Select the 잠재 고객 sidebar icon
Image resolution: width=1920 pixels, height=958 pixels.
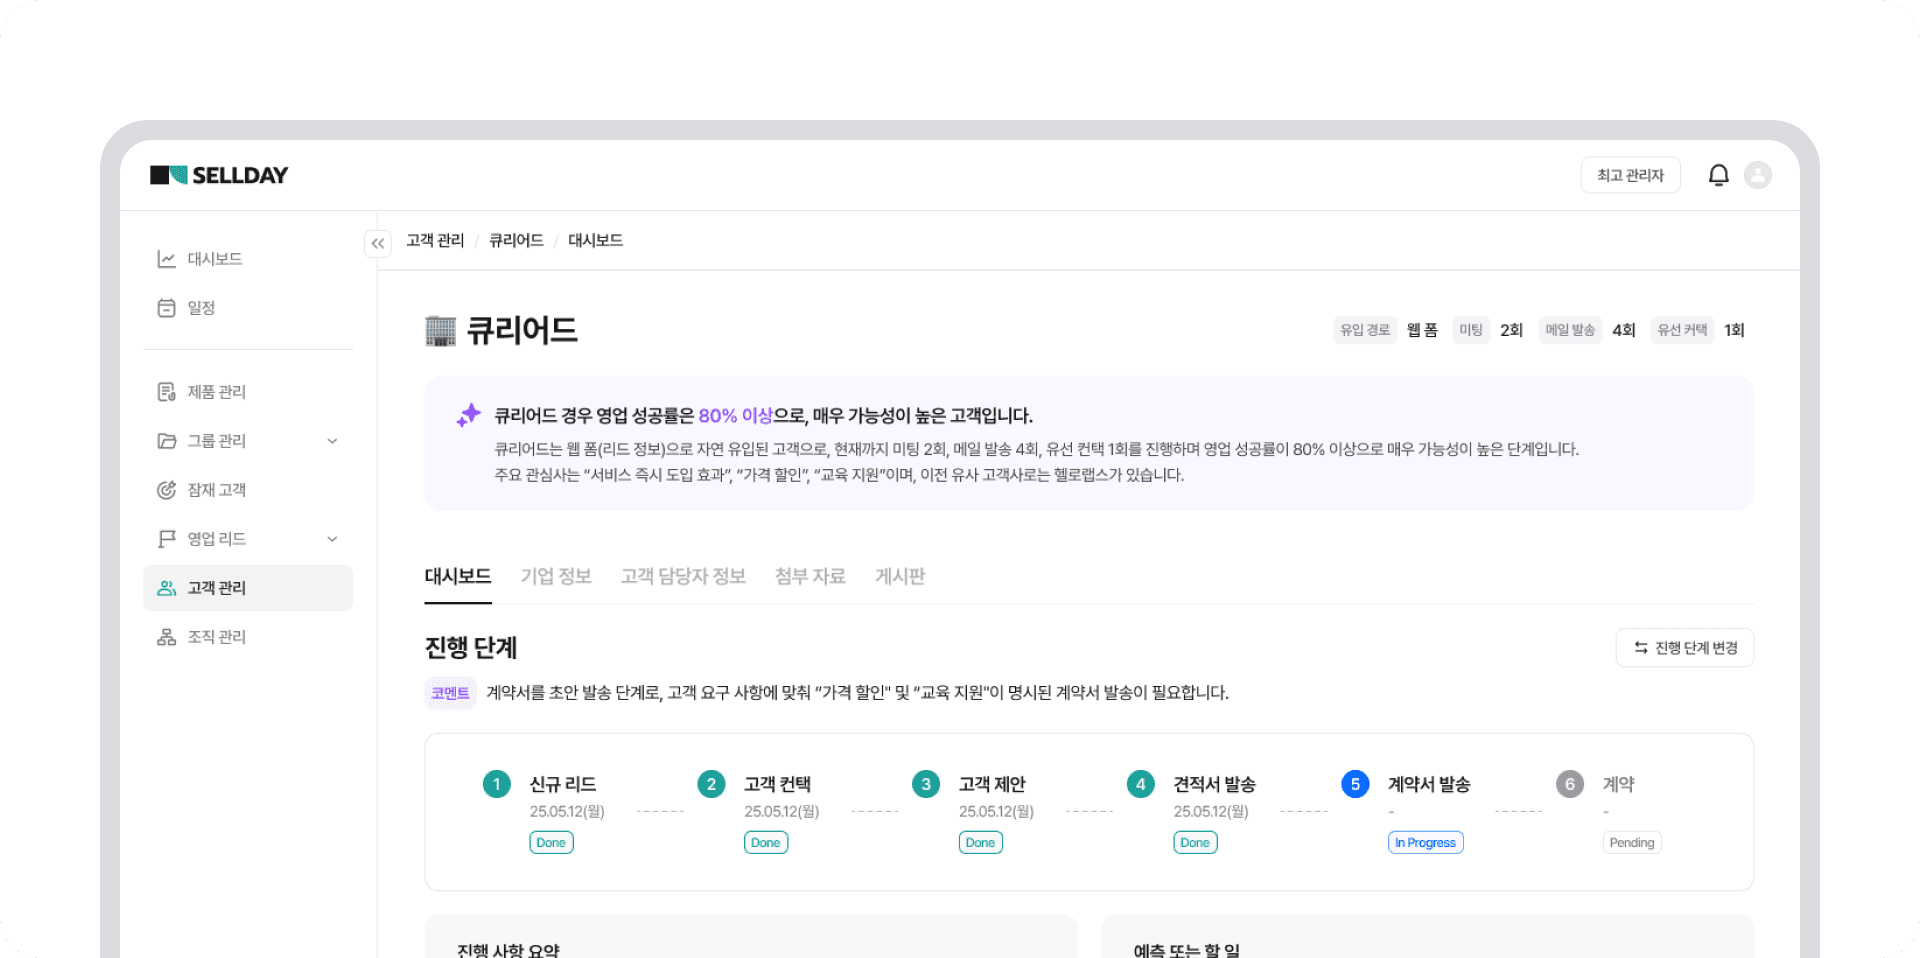166,489
